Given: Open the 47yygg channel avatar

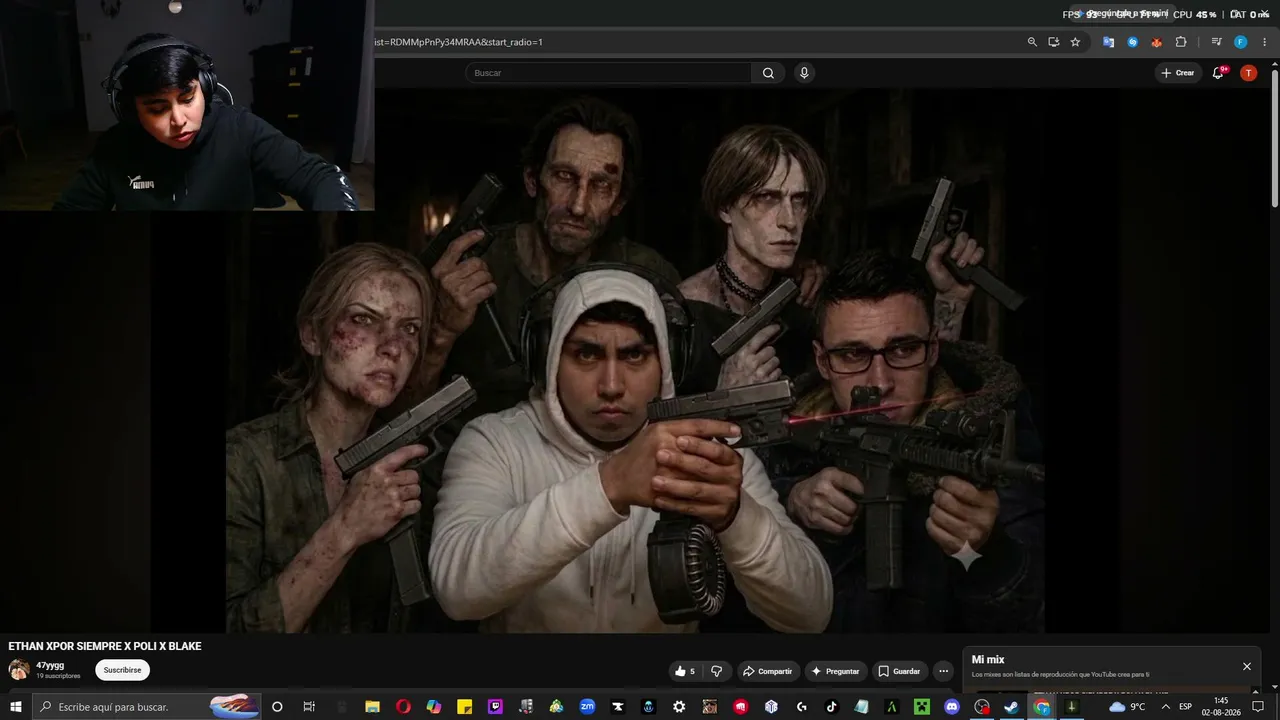Looking at the screenshot, I should [x=19, y=670].
